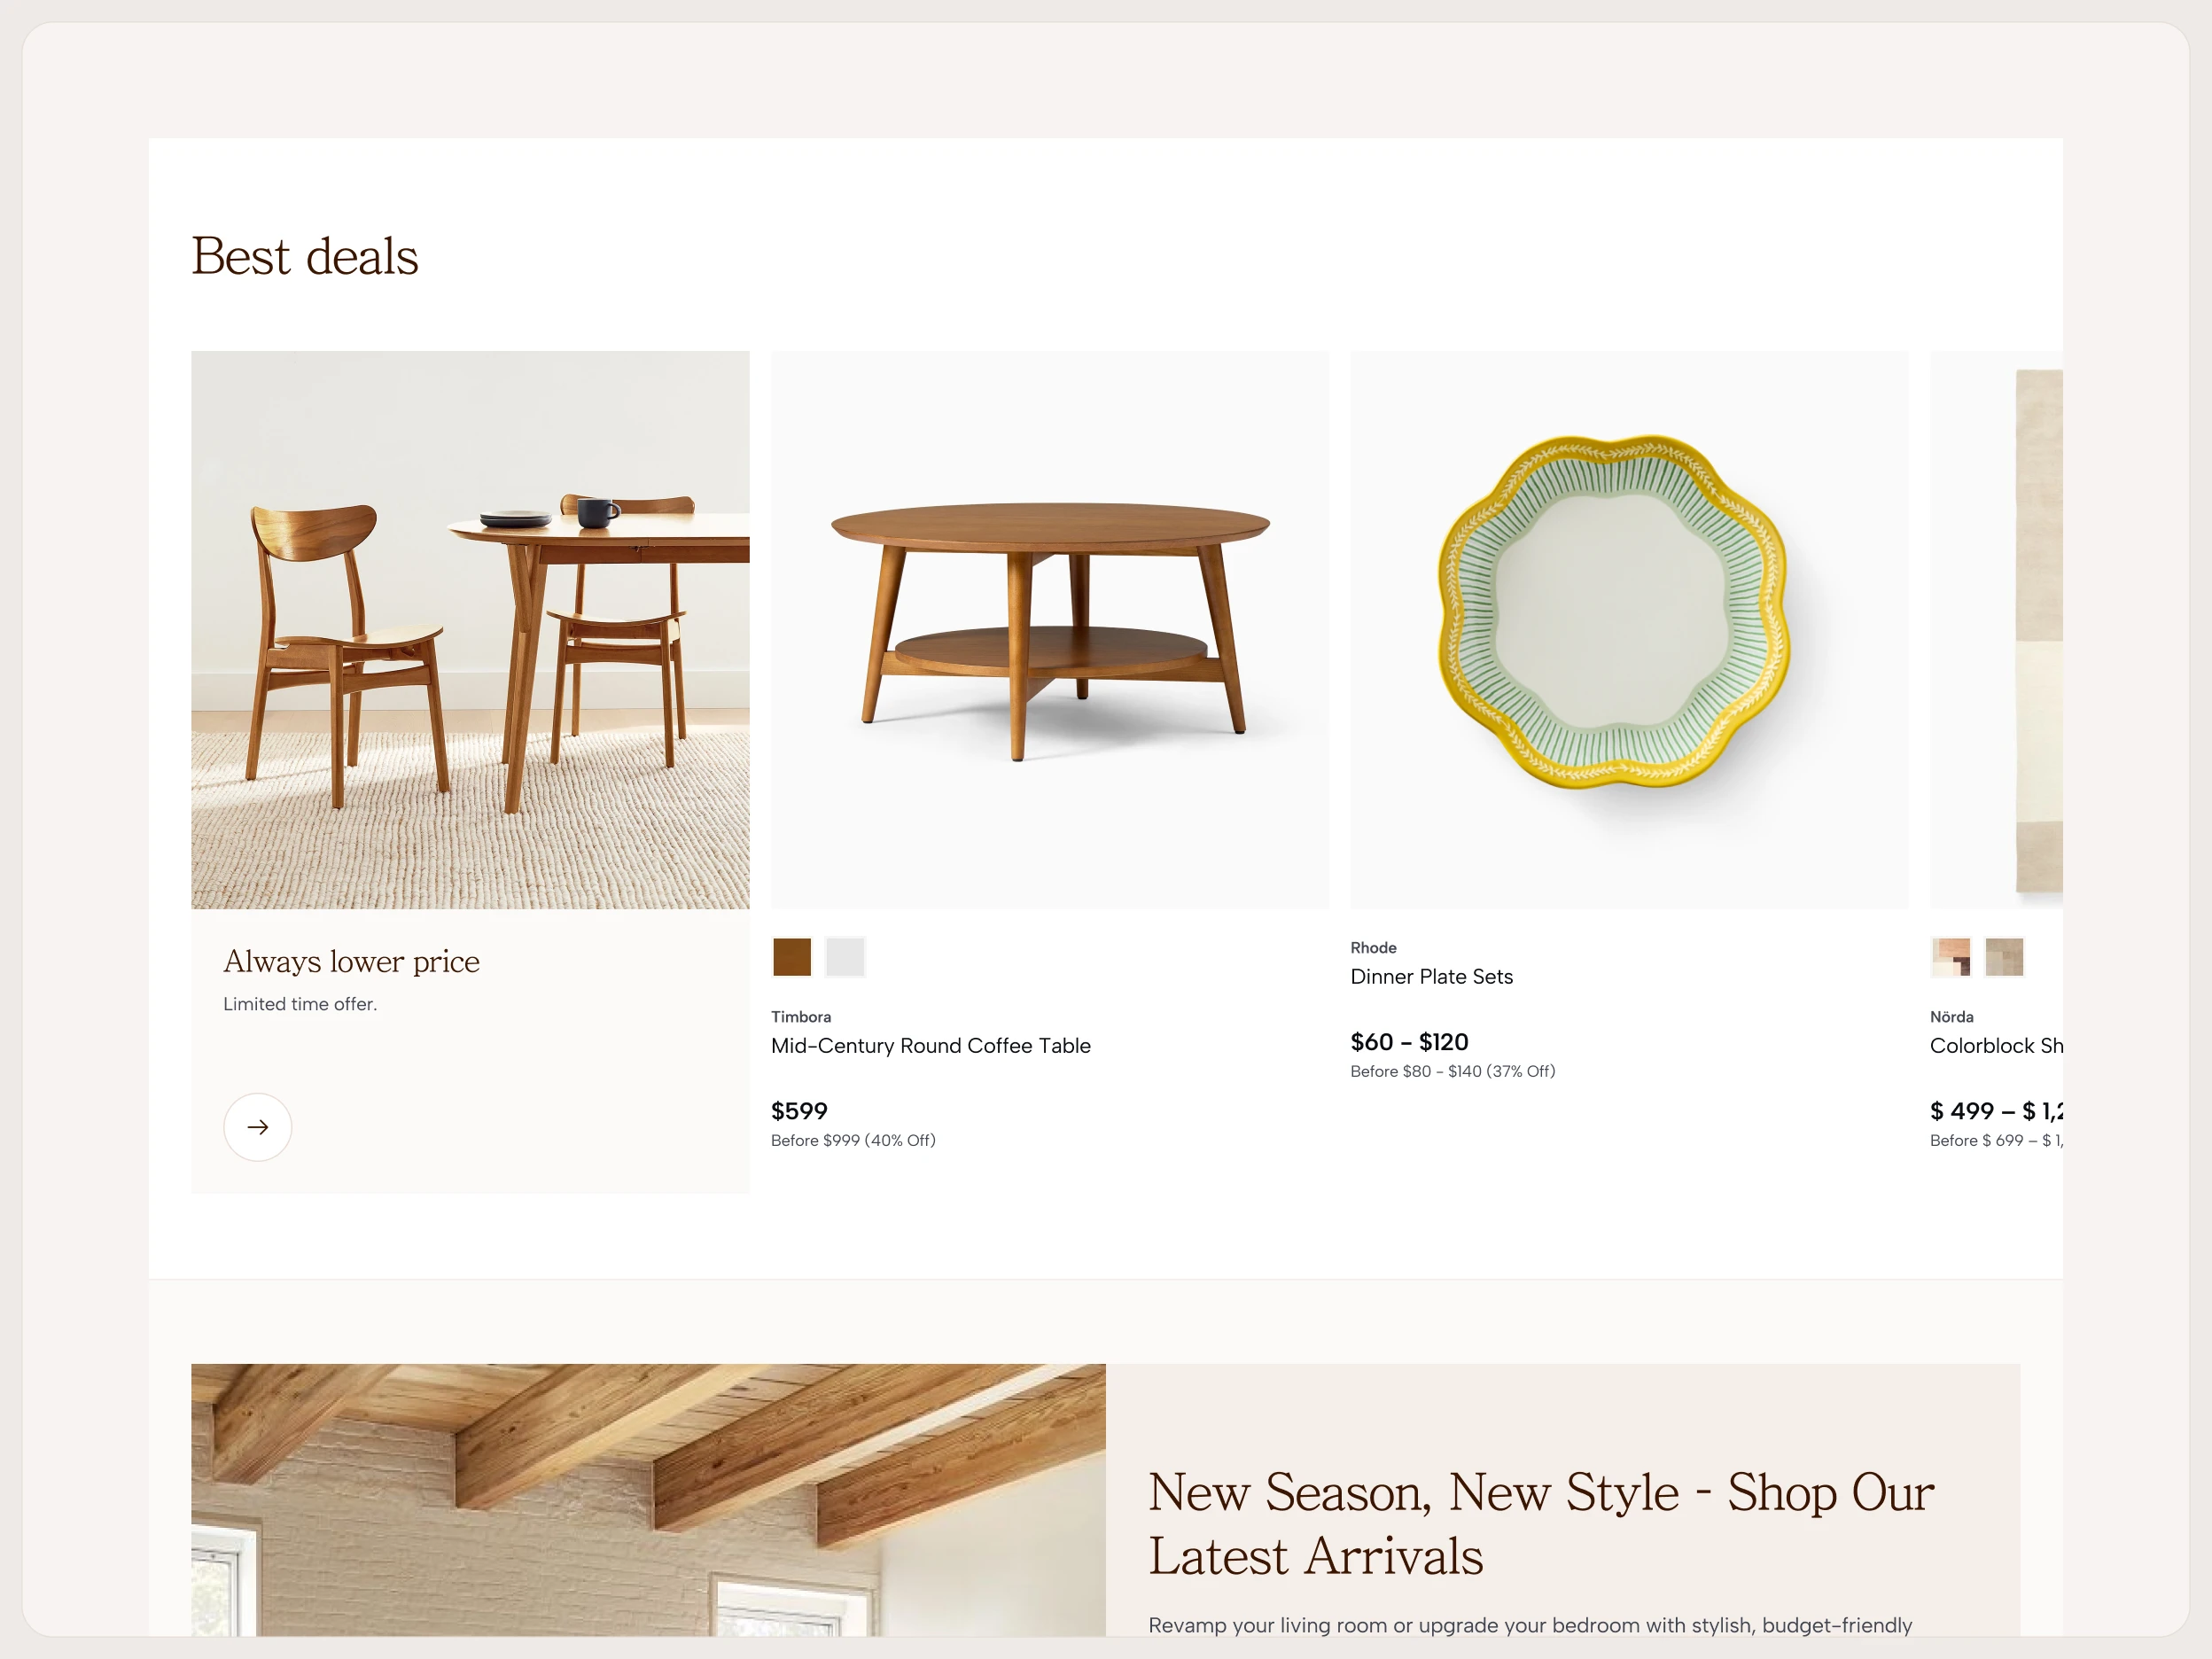
Task: Click the wooden ceiling beams banner image
Action: [x=648, y=1500]
